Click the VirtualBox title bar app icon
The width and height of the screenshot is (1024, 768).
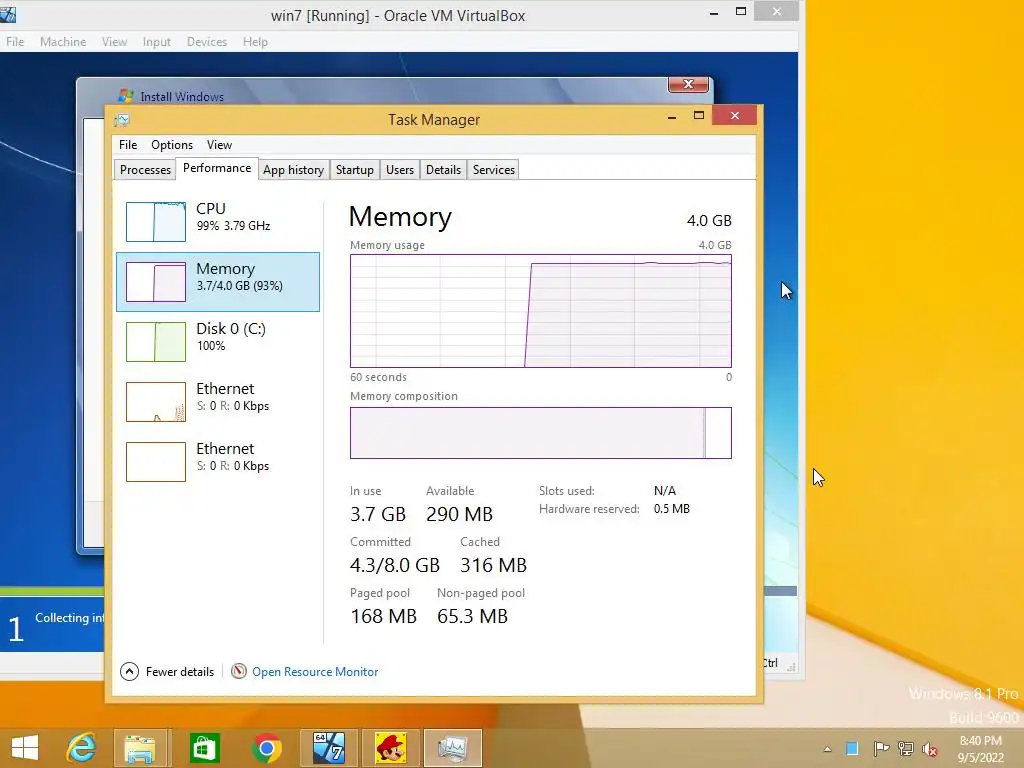8,14
